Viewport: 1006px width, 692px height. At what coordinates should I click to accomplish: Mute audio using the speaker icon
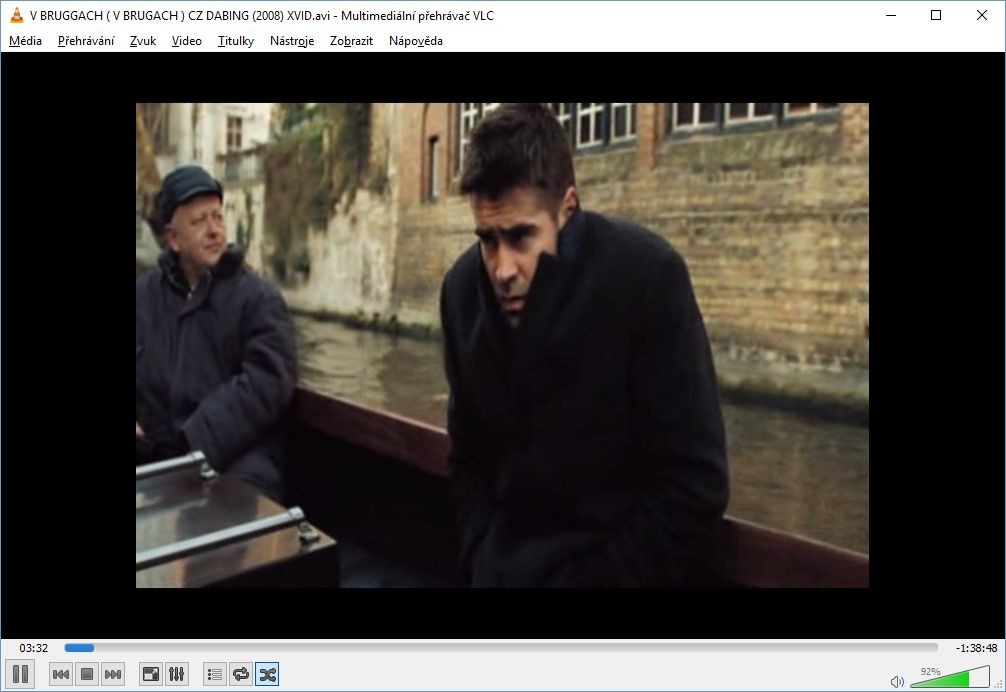(897, 681)
